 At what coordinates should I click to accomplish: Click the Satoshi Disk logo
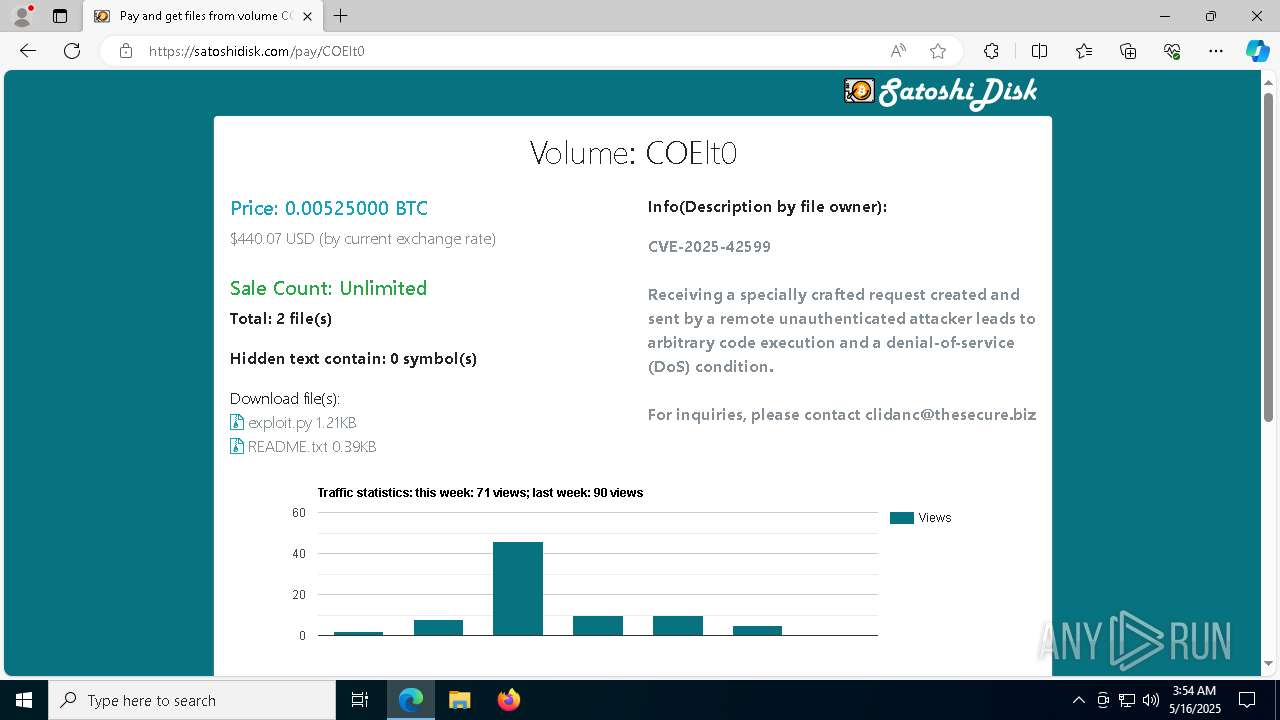(x=940, y=92)
